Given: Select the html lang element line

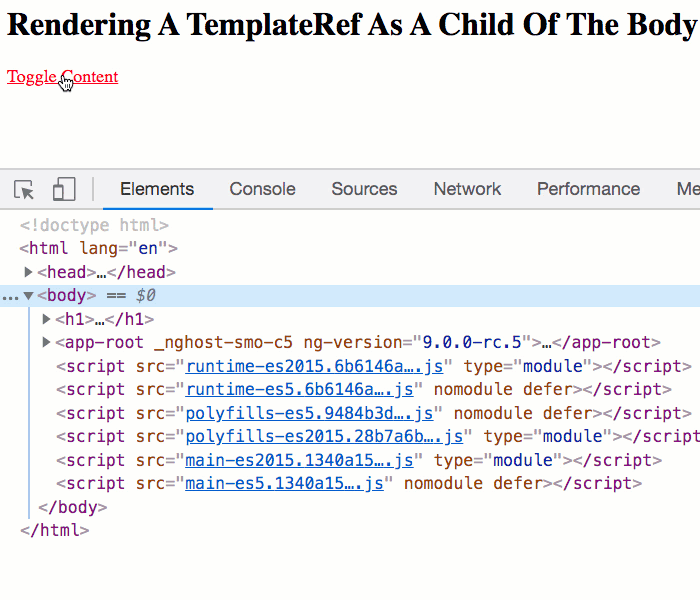Looking at the screenshot, I should [x=98, y=249].
